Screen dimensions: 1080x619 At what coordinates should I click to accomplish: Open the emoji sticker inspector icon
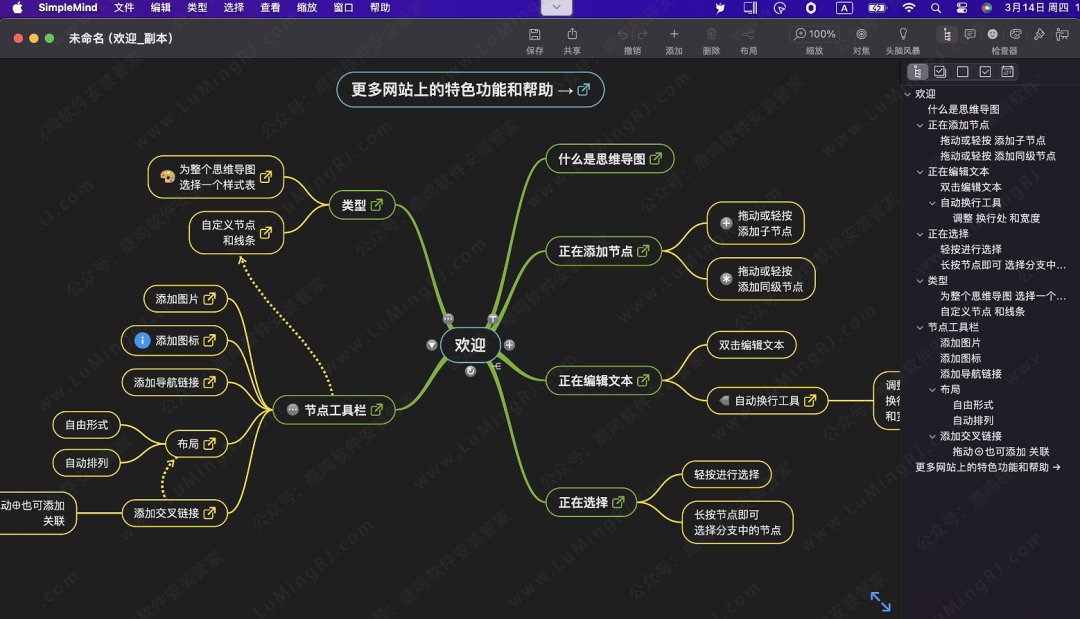(993, 35)
